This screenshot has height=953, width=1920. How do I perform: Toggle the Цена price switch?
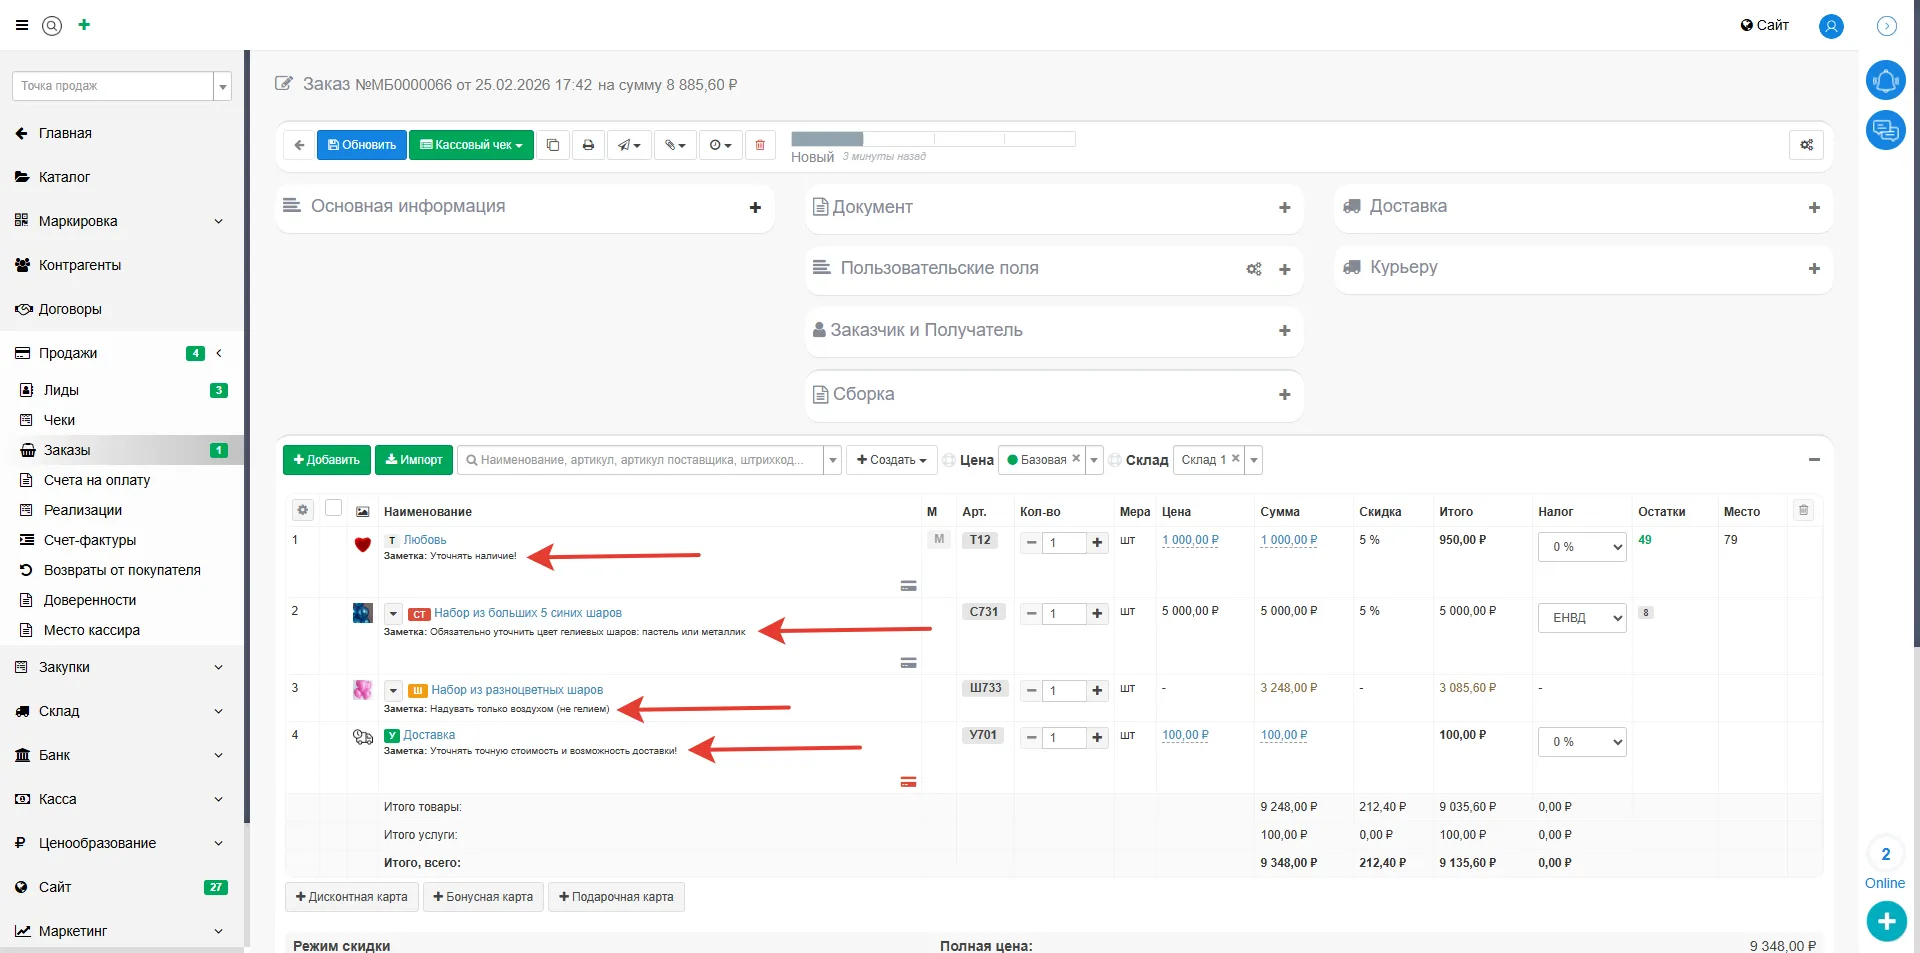click(949, 460)
